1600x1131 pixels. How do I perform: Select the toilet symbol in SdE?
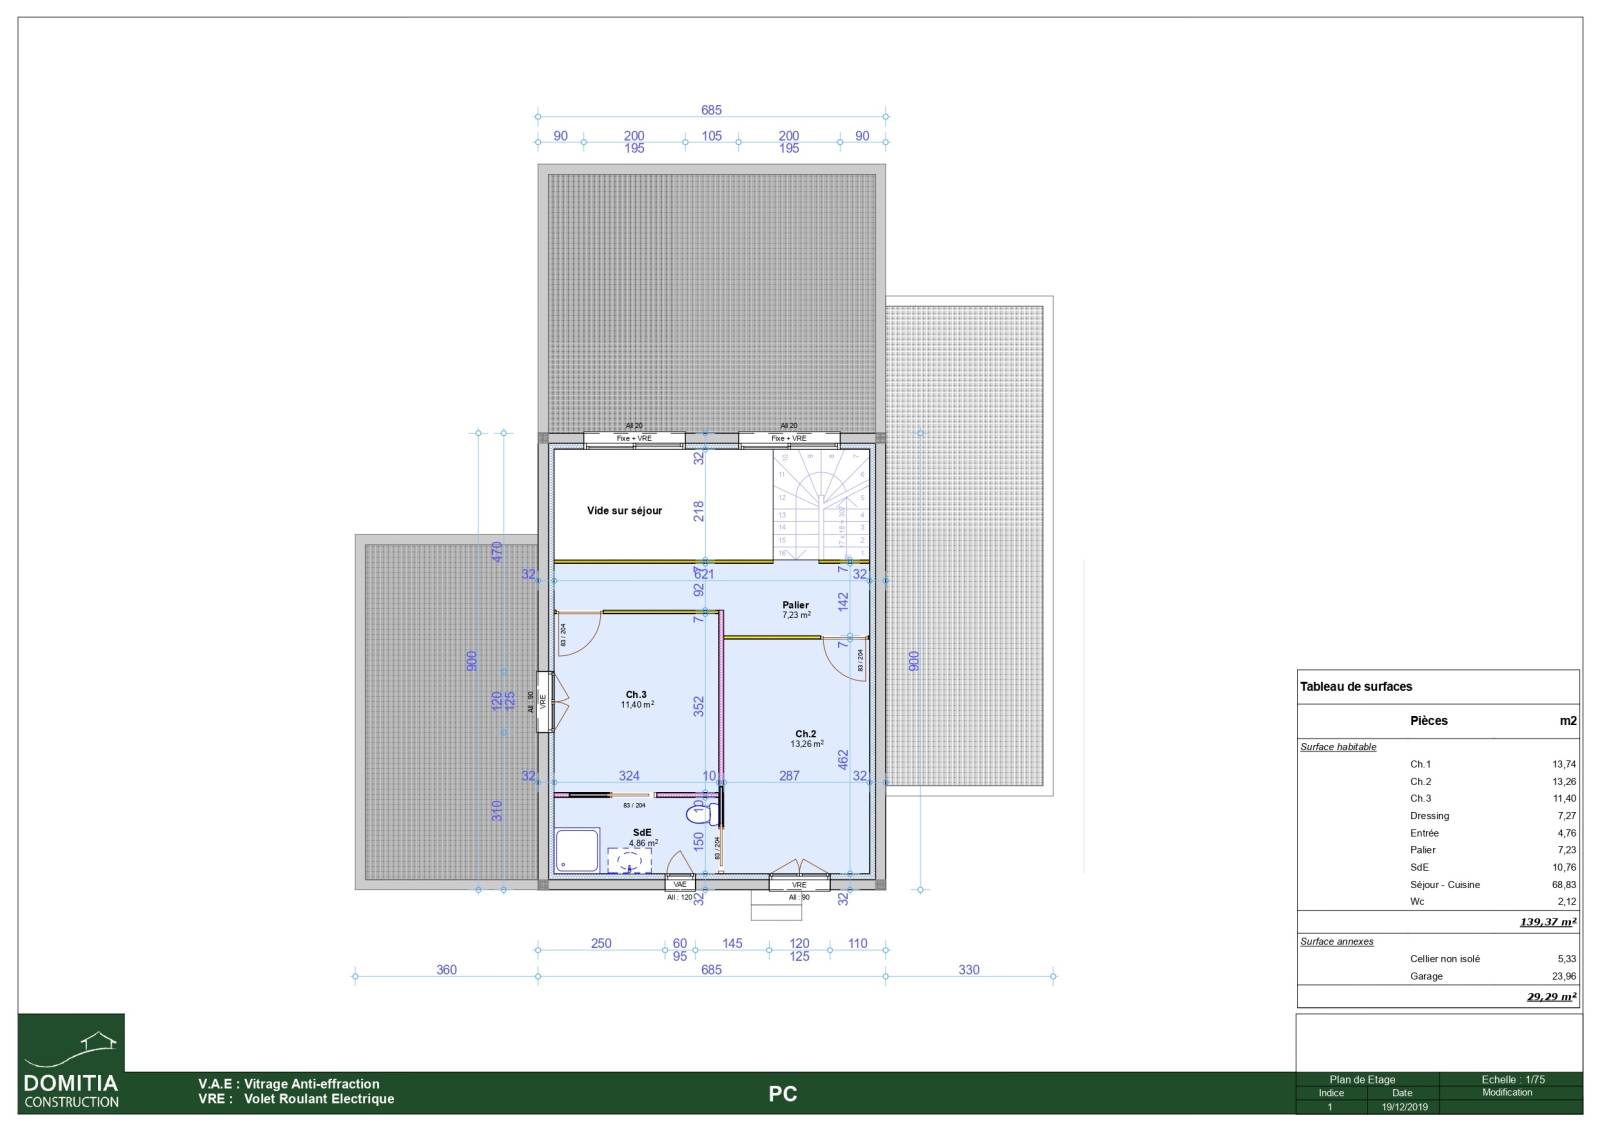pos(701,813)
